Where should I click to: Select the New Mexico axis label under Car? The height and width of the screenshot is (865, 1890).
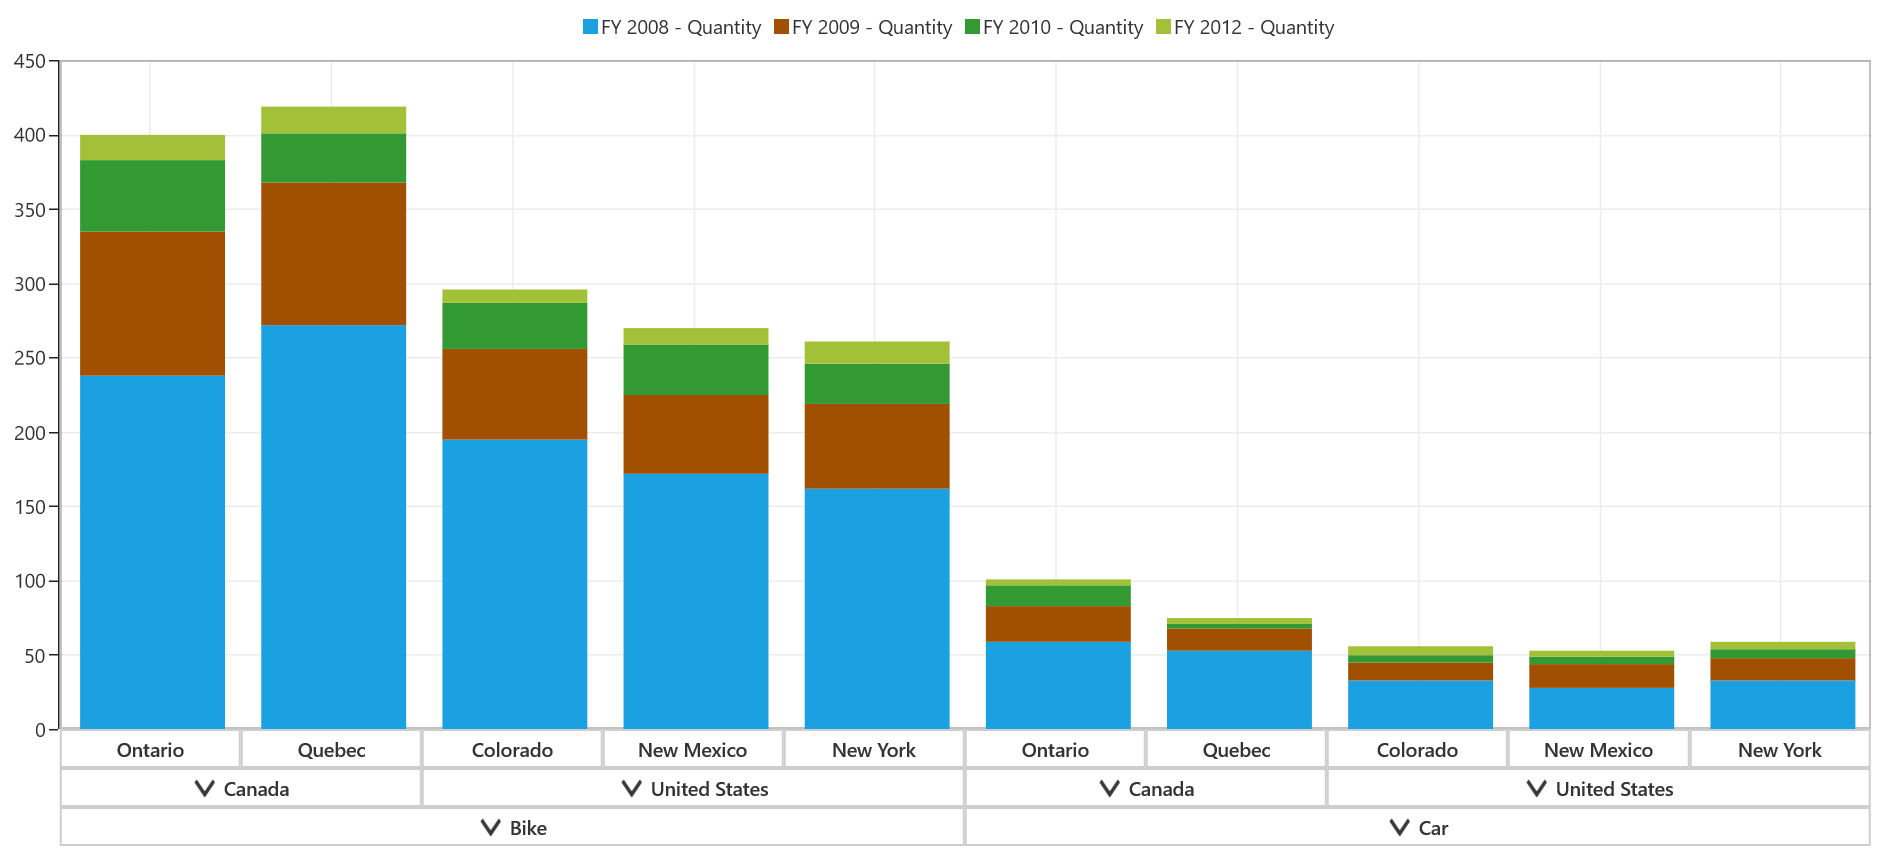[1598, 750]
